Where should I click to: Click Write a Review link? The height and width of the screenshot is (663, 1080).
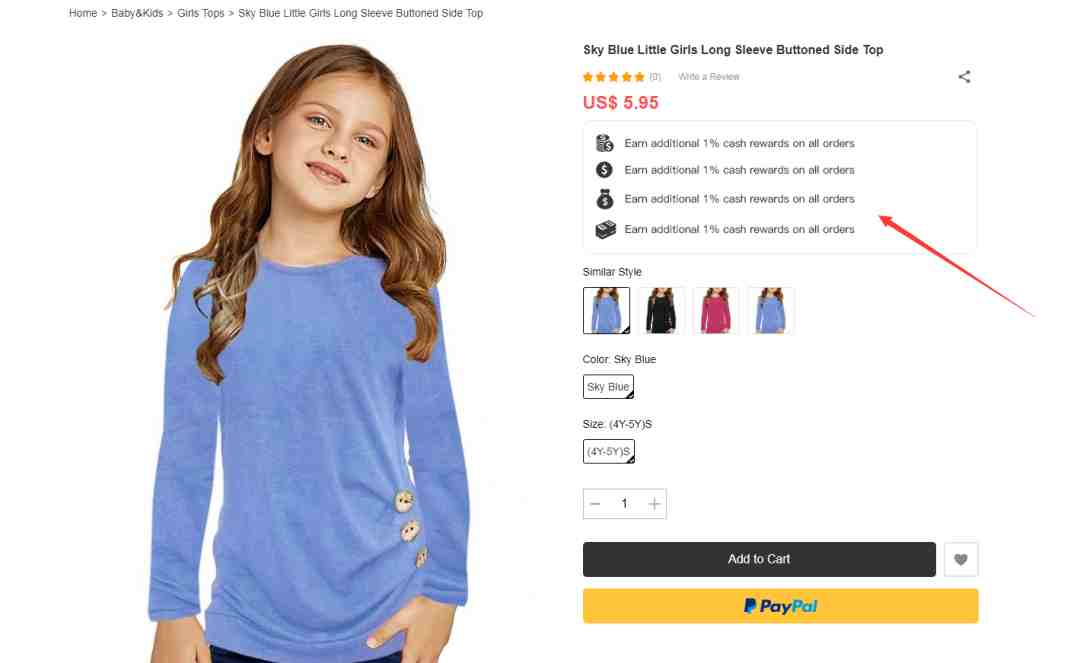click(709, 76)
